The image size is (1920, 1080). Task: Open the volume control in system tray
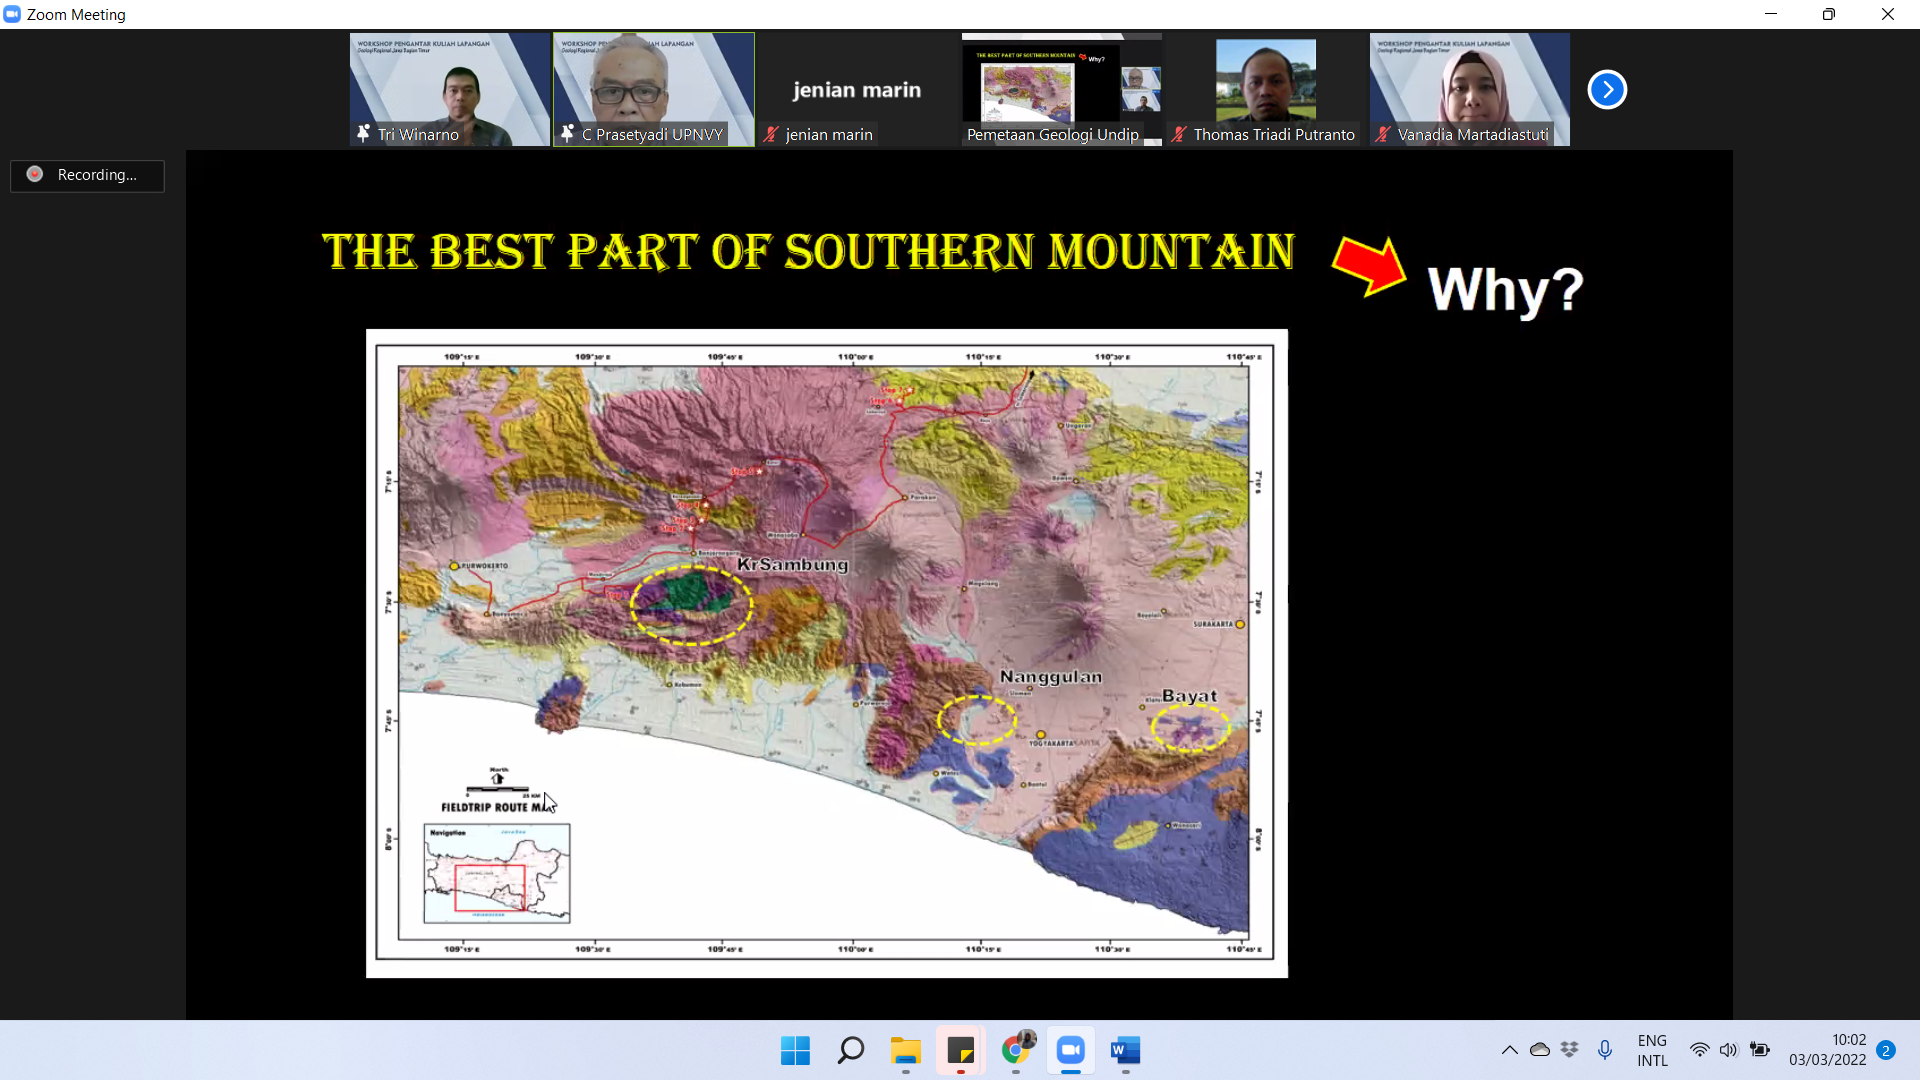click(1729, 1050)
